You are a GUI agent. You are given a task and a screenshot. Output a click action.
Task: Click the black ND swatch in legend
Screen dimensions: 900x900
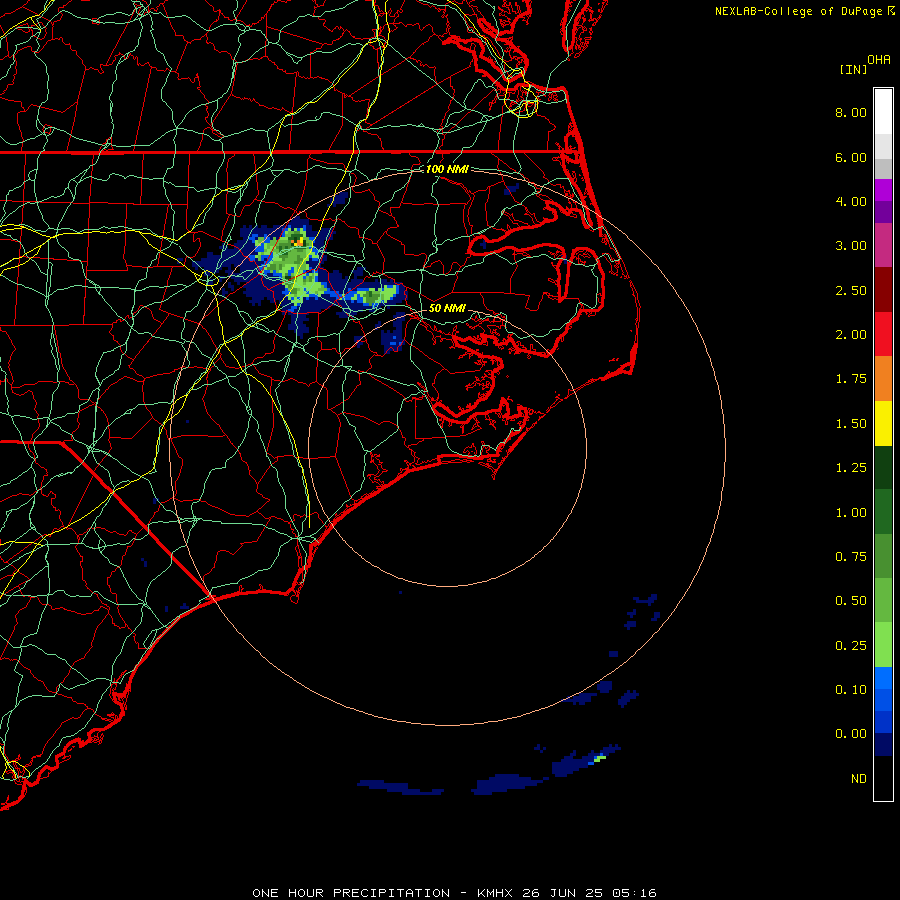click(x=883, y=778)
